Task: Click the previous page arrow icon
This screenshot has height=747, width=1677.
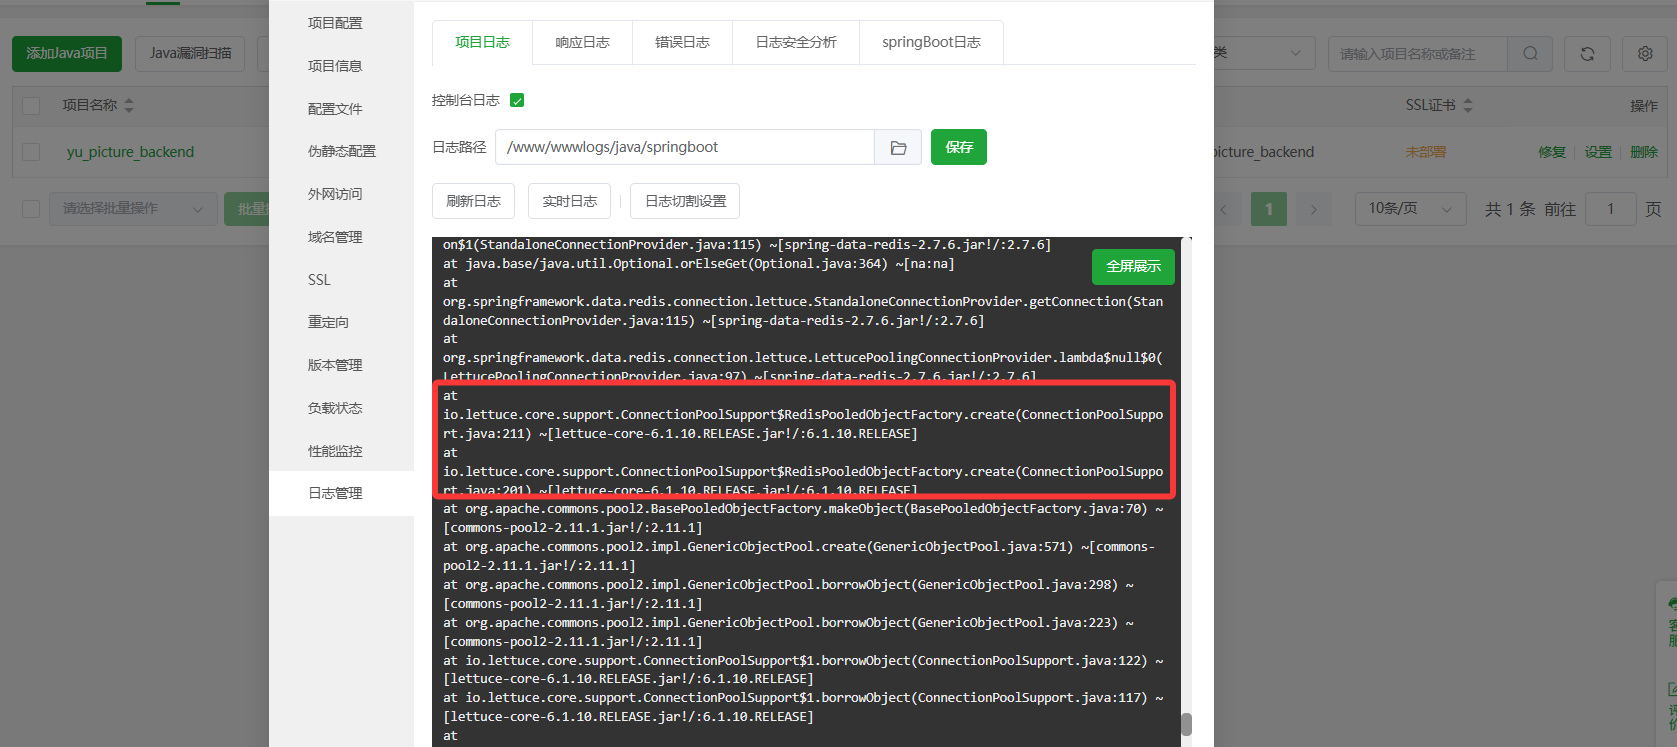Action: [x=1224, y=209]
